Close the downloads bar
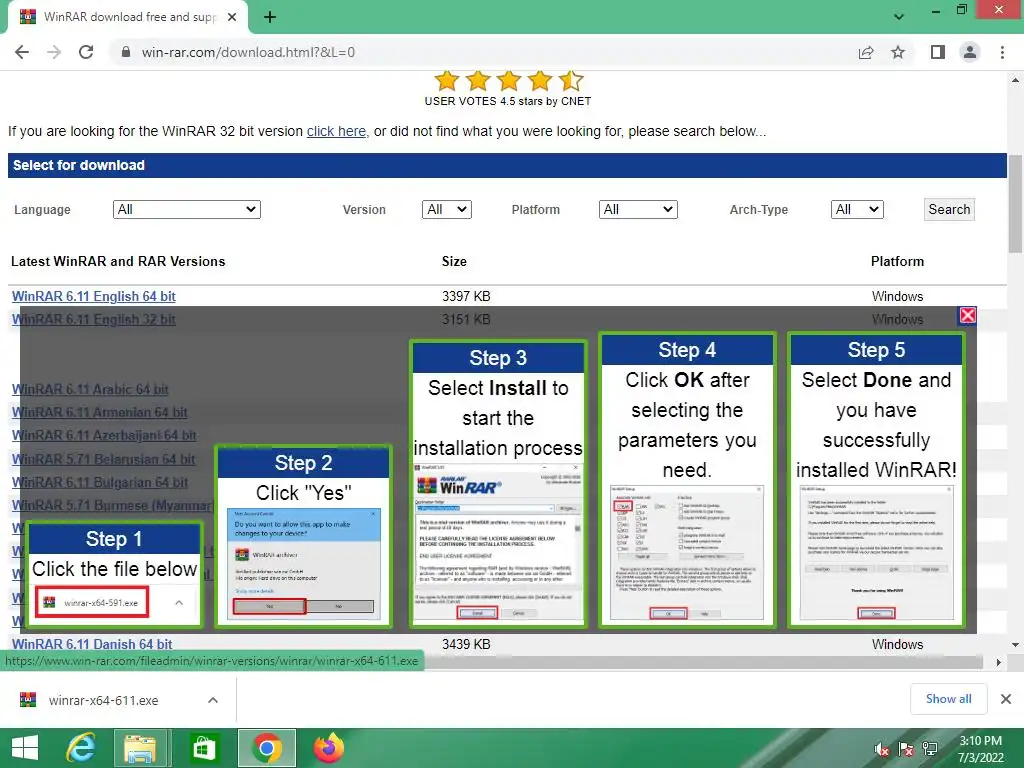1024x768 pixels. coord(1006,699)
